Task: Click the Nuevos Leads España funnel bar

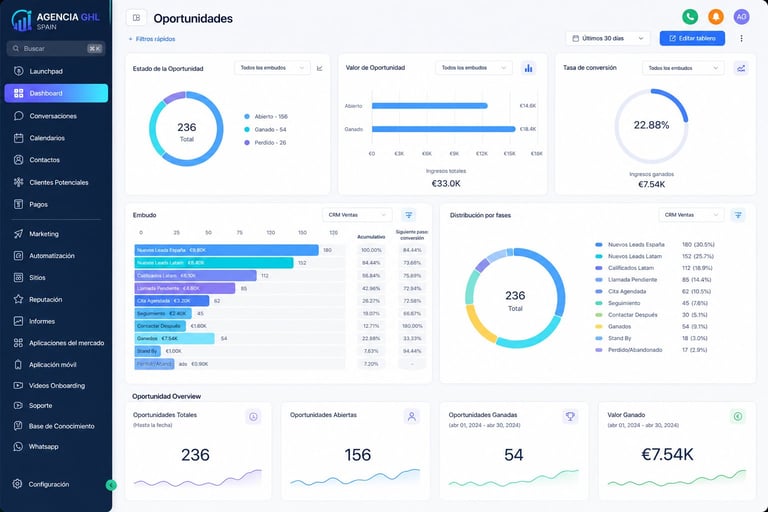Action: [226, 250]
